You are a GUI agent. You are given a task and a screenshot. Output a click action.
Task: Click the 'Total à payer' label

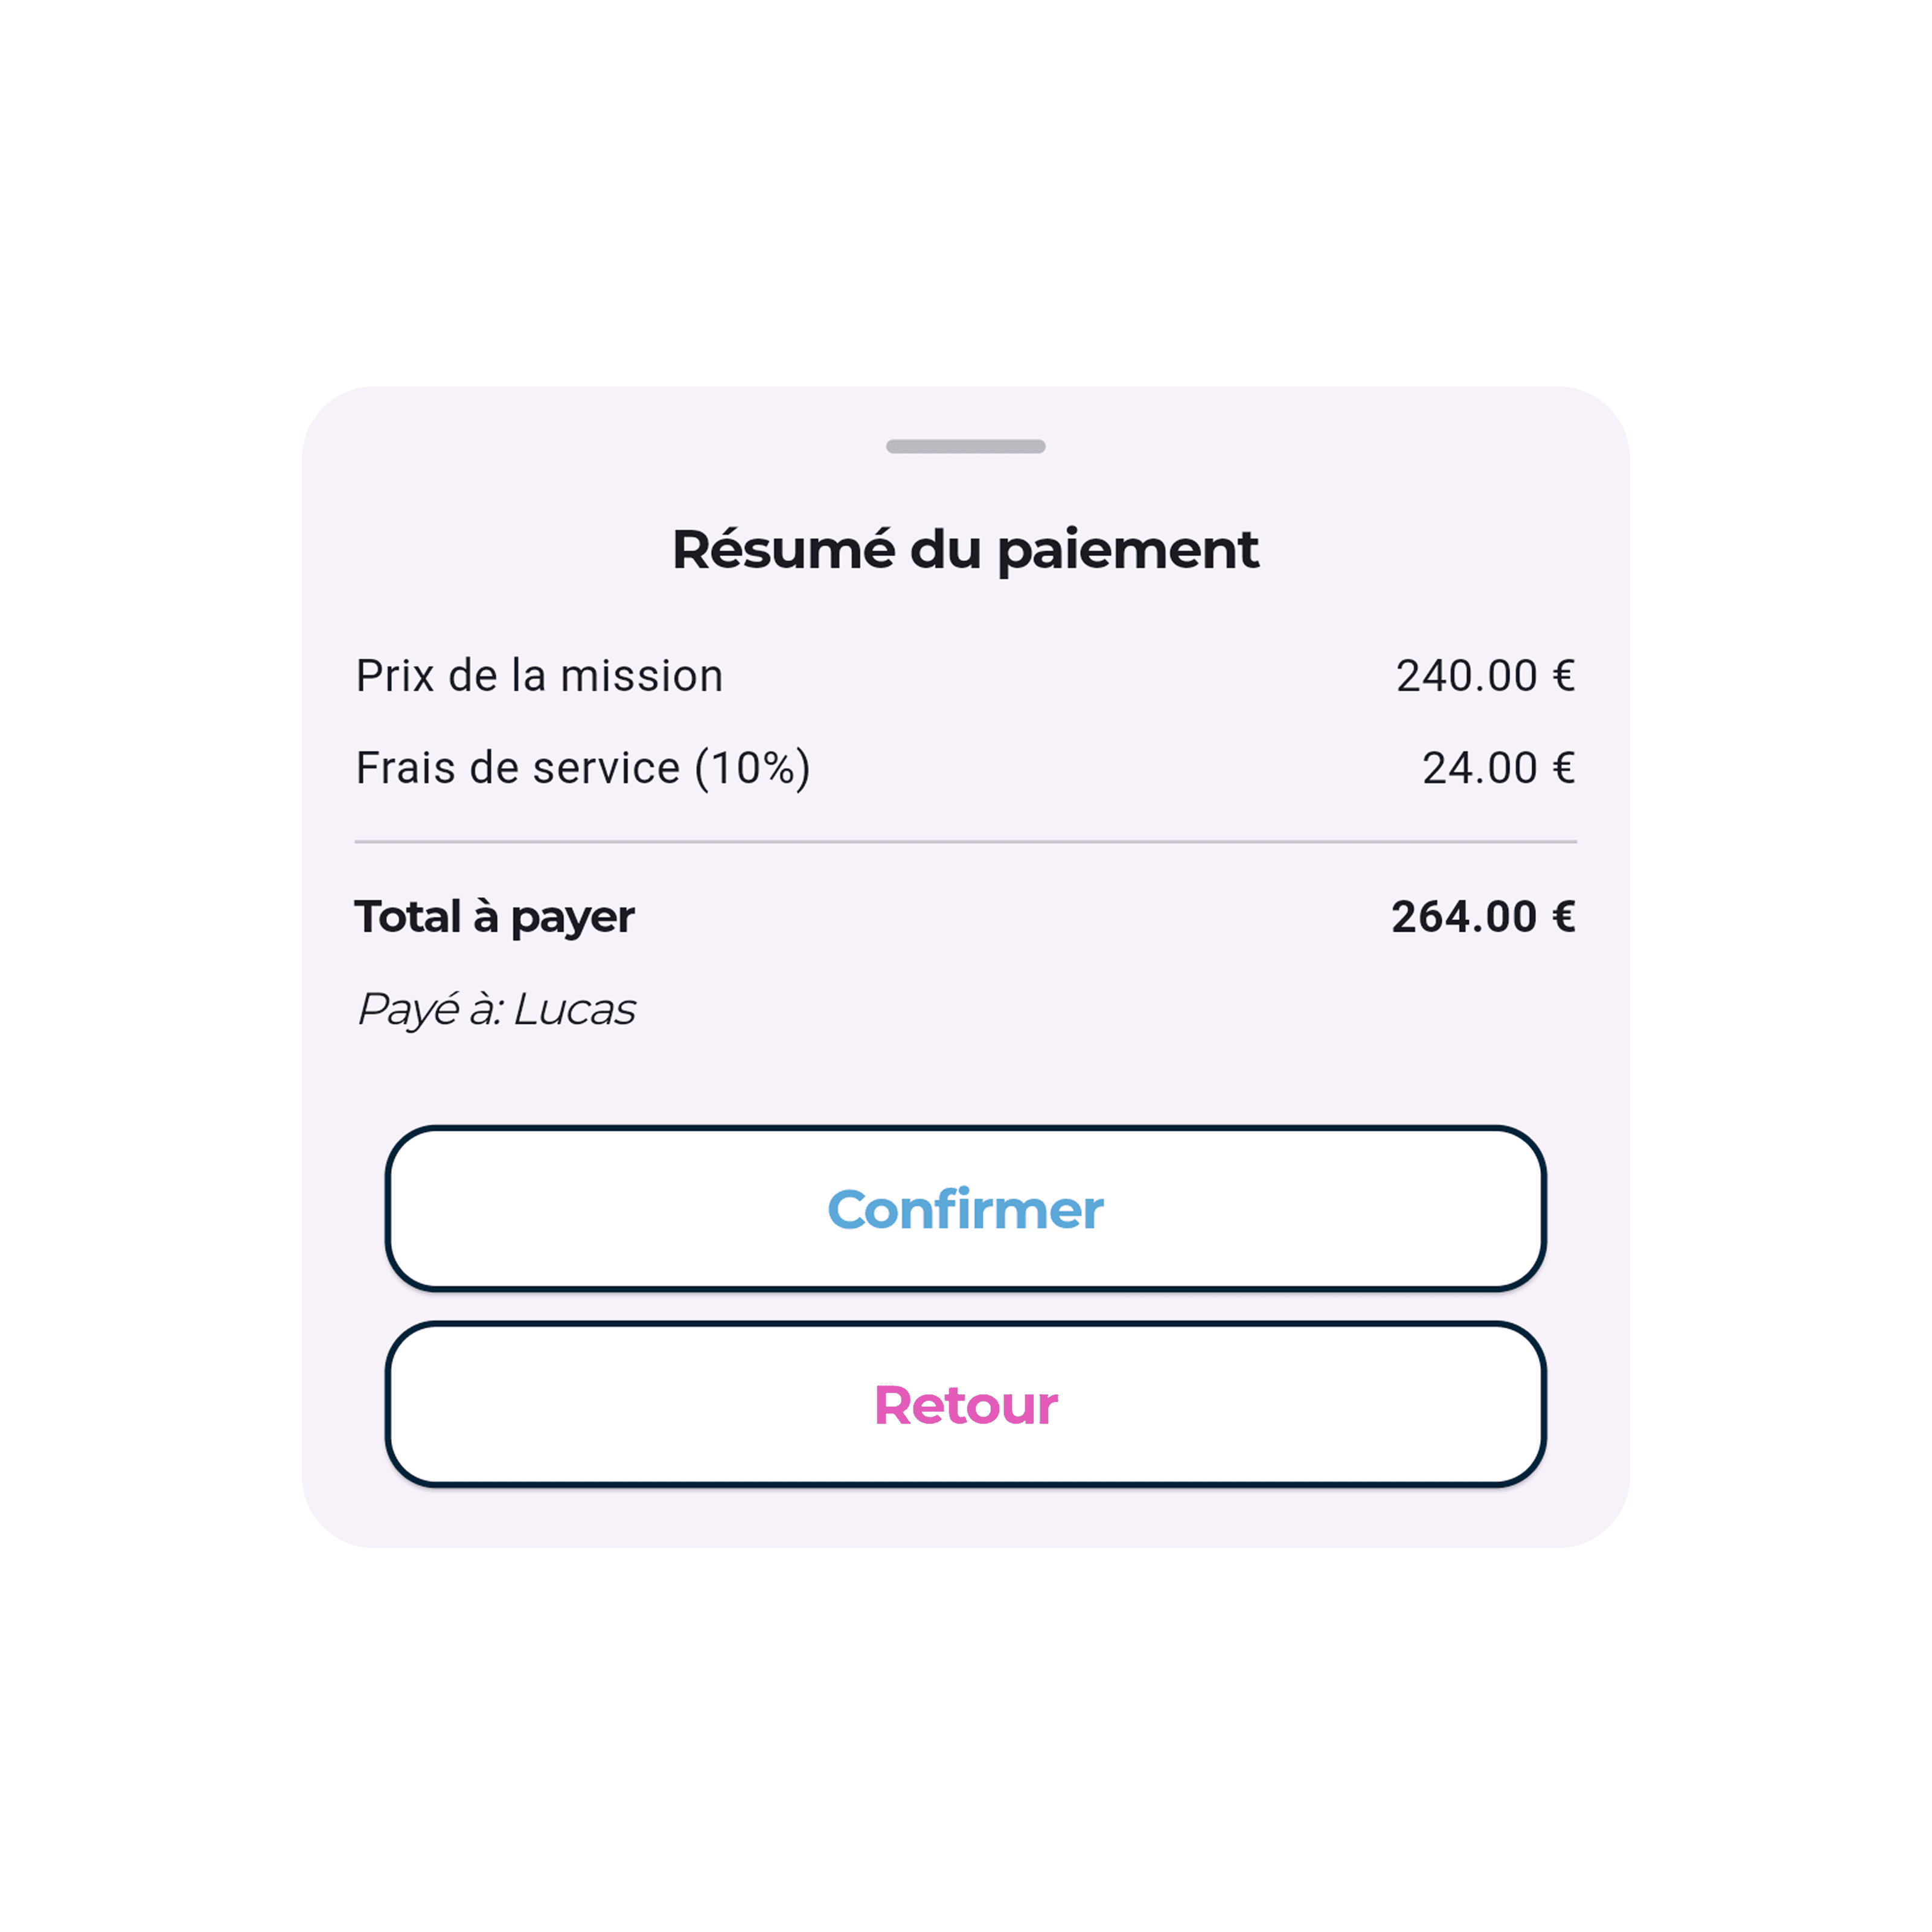tap(494, 917)
